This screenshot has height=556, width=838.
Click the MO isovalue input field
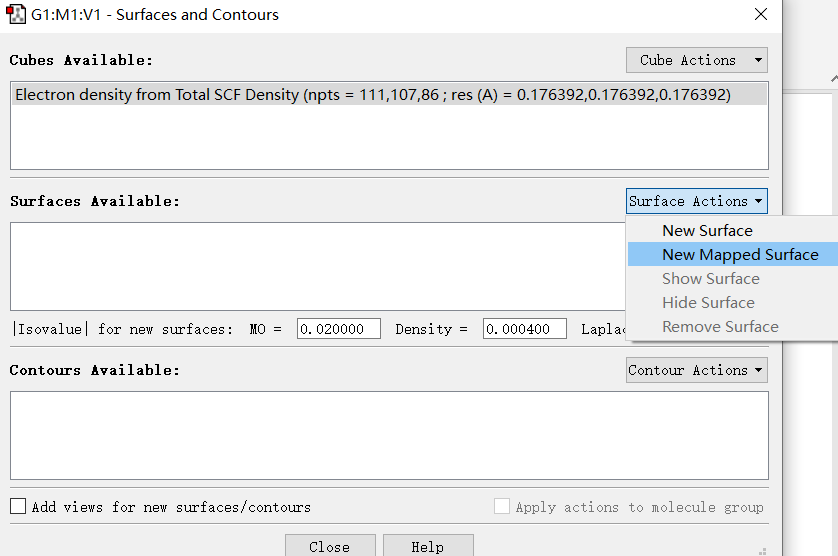tap(339, 329)
